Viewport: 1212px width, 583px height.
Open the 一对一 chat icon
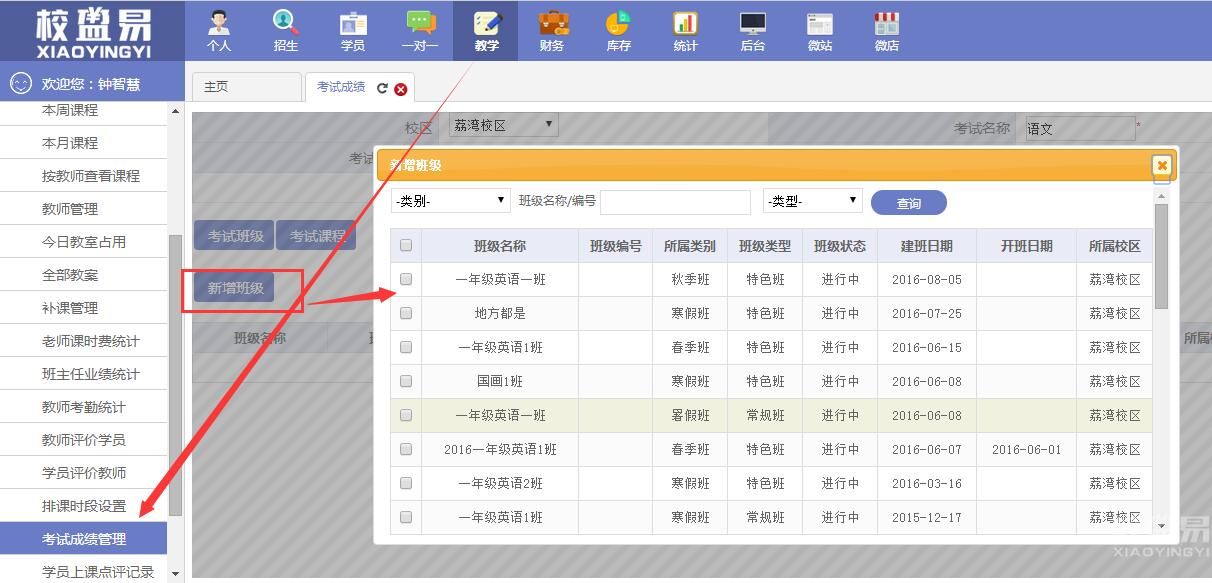(x=420, y=30)
